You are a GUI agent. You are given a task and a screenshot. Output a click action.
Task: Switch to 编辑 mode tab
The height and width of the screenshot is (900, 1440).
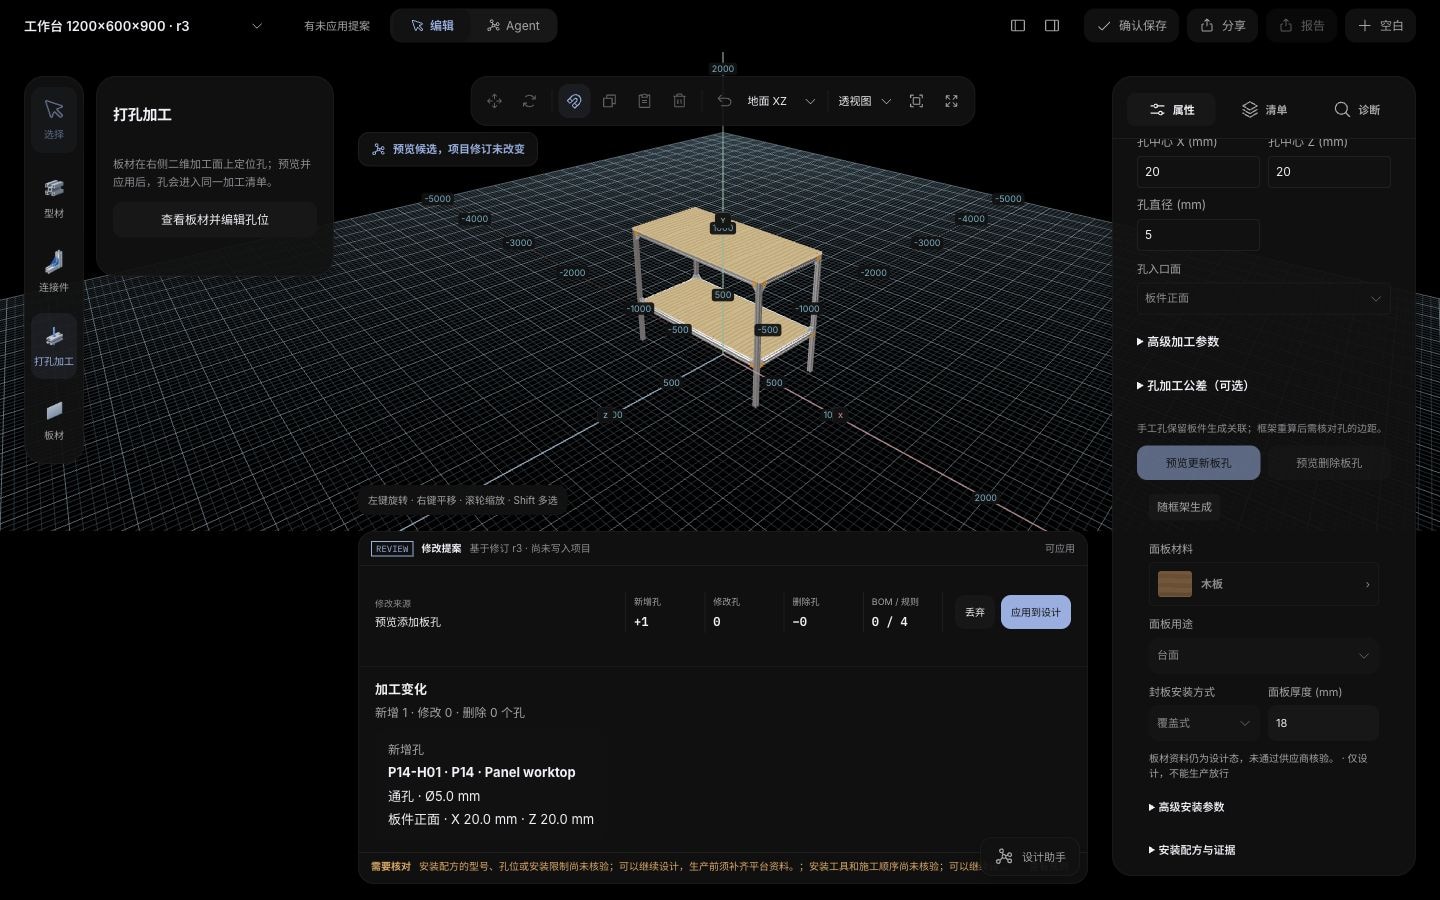coord(432,26)
